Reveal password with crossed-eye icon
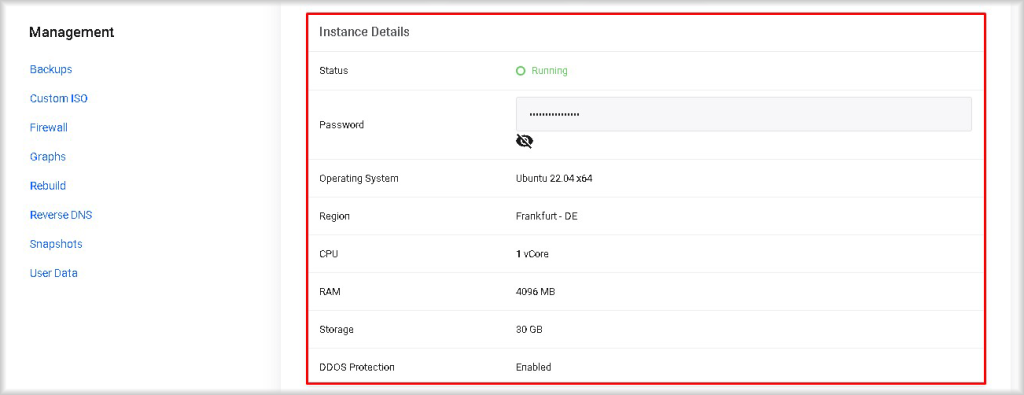Image resolution: width=1024 pixels, height=395 pixels. pyautogui.click(x=524, y=141)
